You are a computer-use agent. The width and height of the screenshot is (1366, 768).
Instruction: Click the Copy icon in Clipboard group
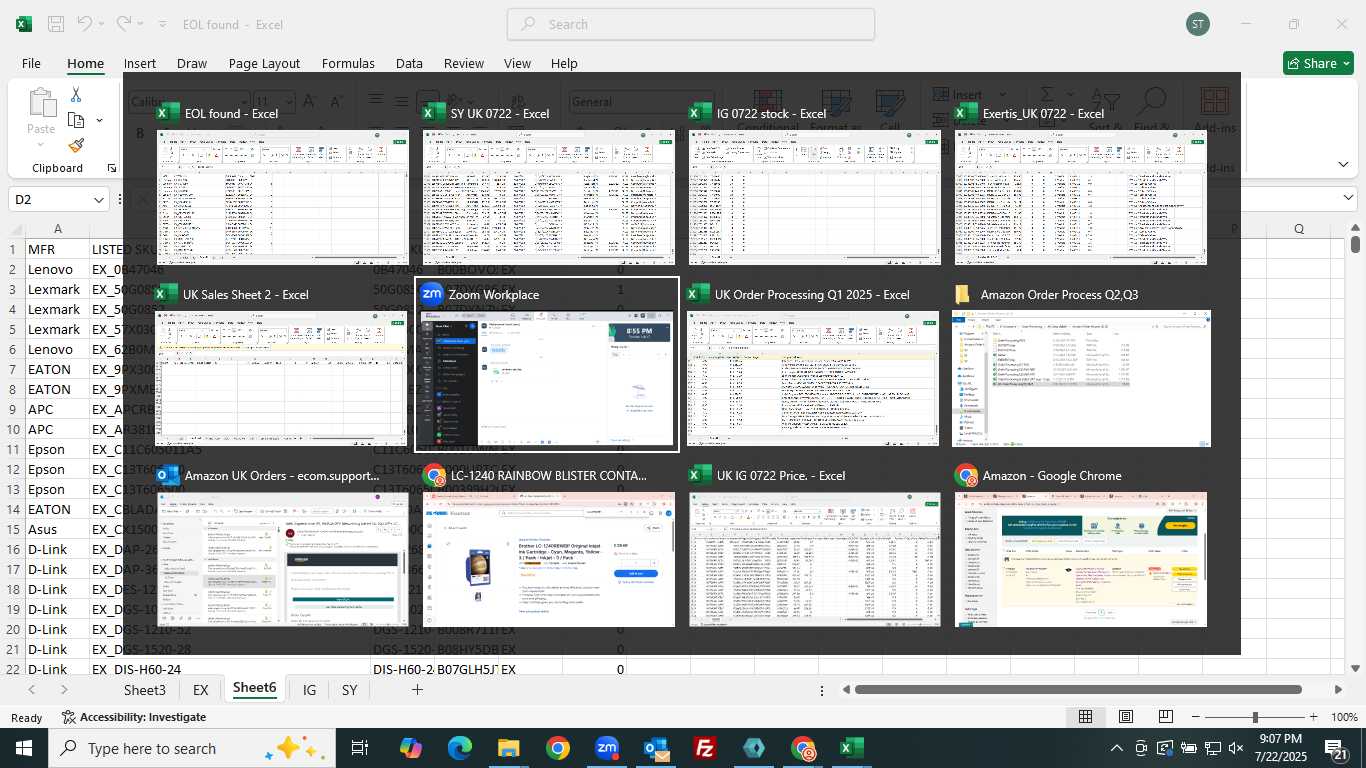click(x=76, y=120)
